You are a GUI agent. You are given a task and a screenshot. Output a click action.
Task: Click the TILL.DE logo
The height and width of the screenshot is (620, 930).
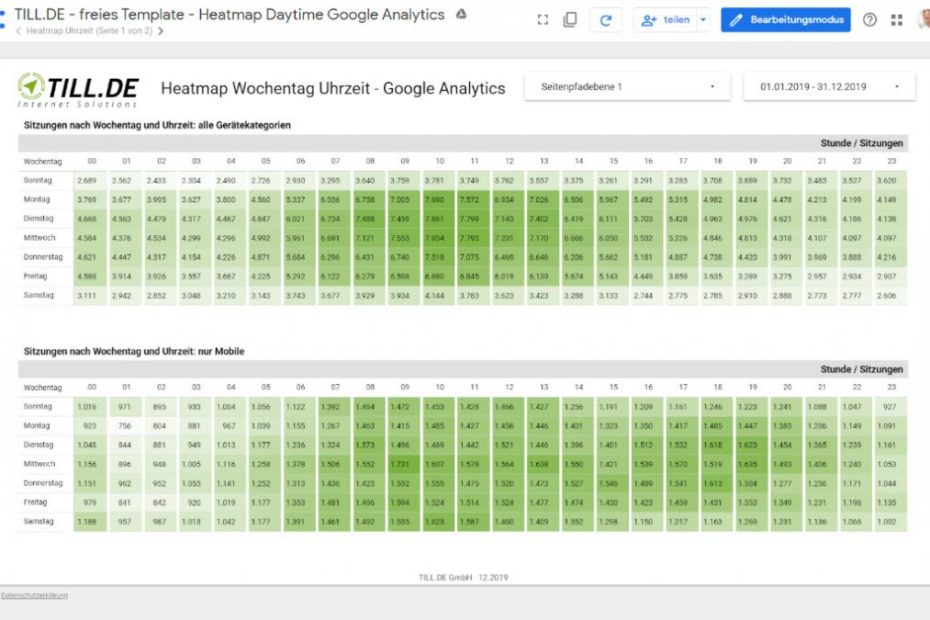[78, 90]
